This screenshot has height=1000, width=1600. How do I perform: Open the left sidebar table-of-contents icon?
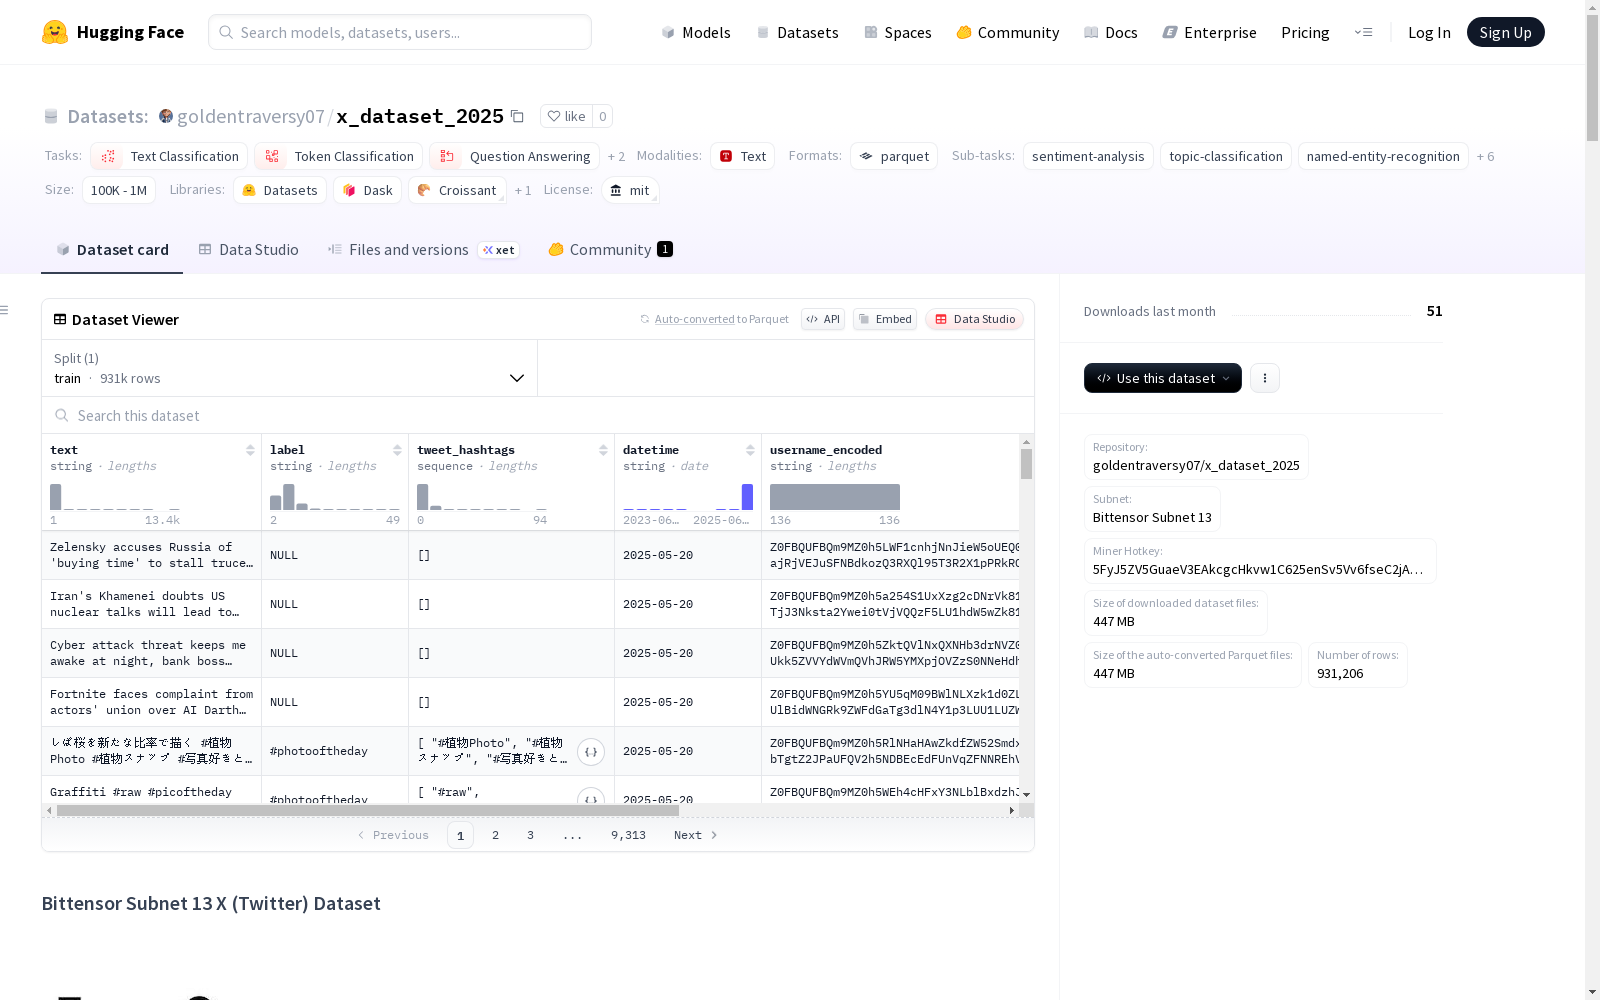point(5,310)
